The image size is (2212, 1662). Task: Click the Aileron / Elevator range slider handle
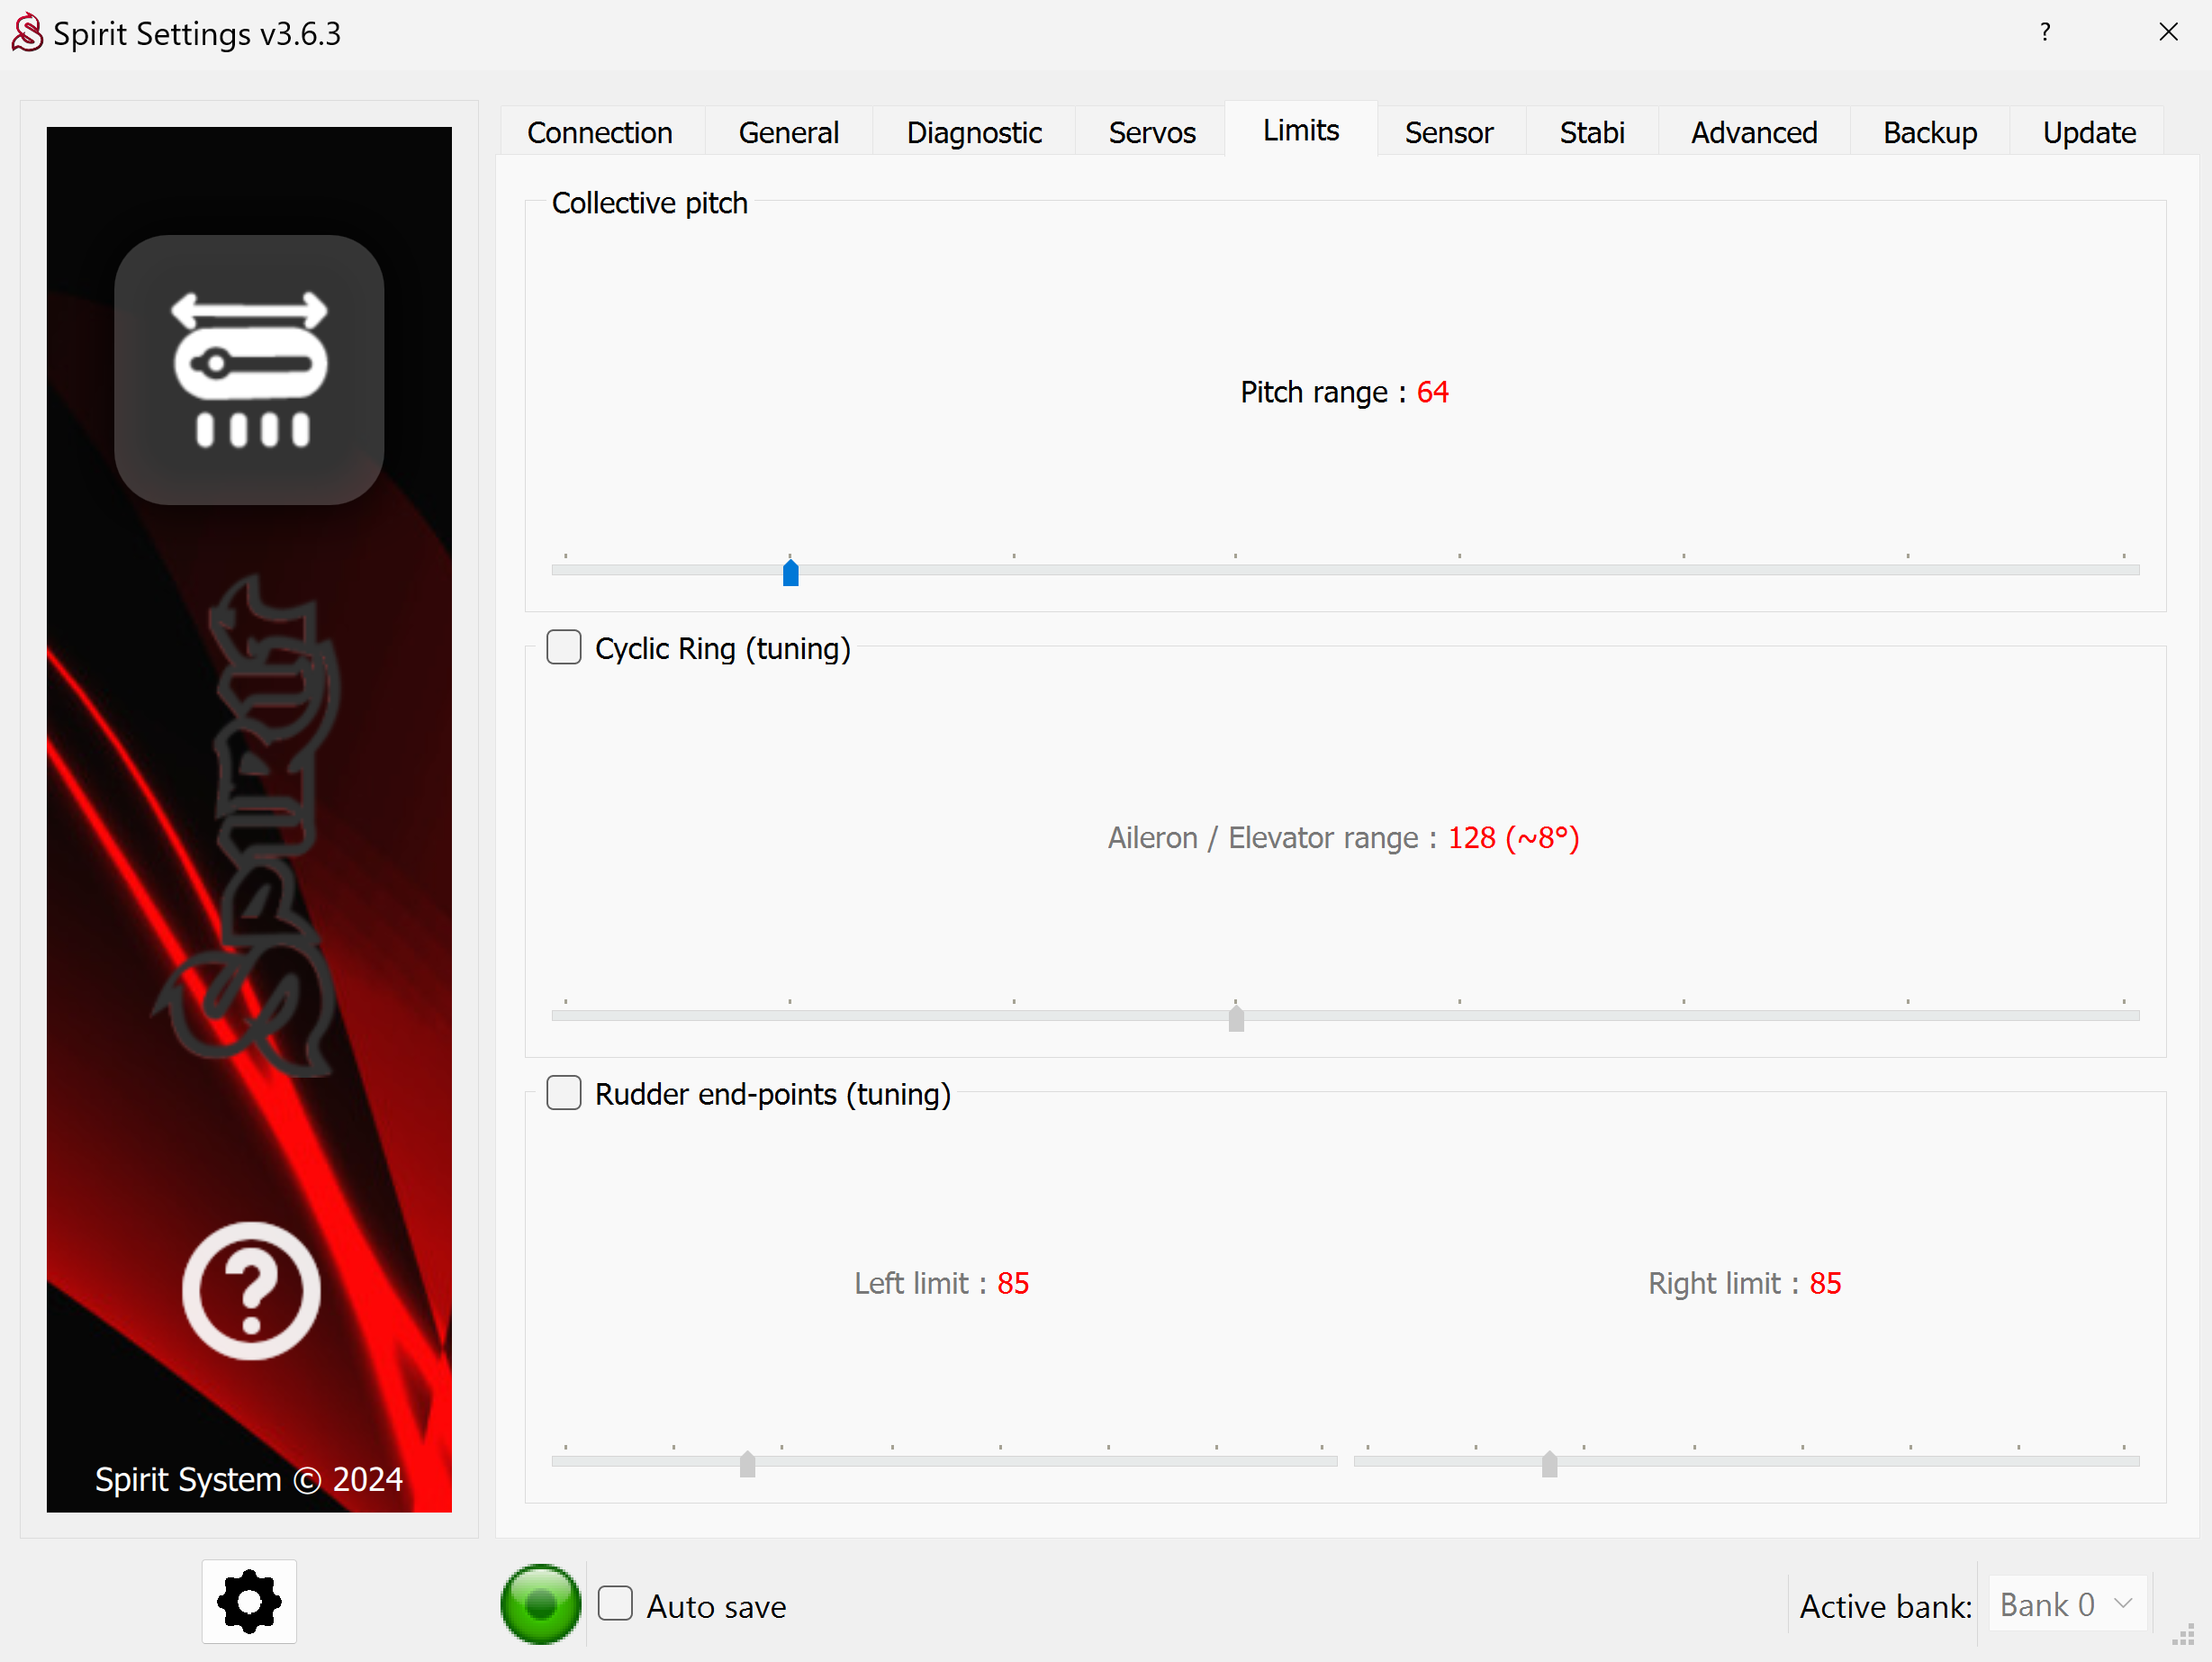1236,1018
